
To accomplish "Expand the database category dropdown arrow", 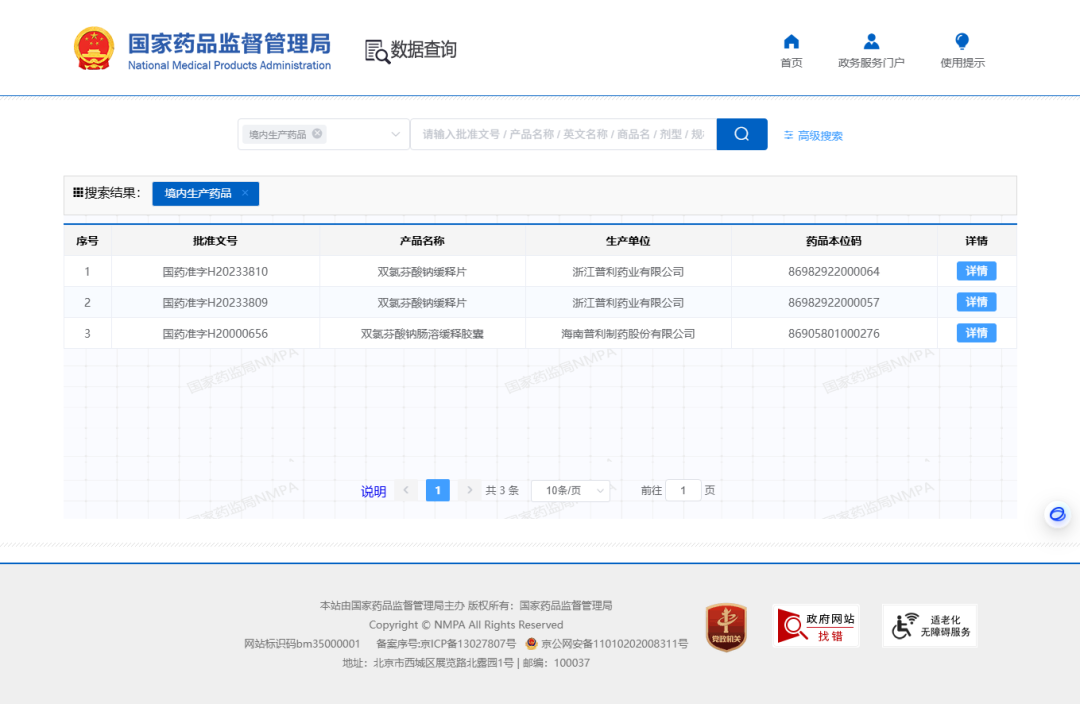I will point(395,134).
